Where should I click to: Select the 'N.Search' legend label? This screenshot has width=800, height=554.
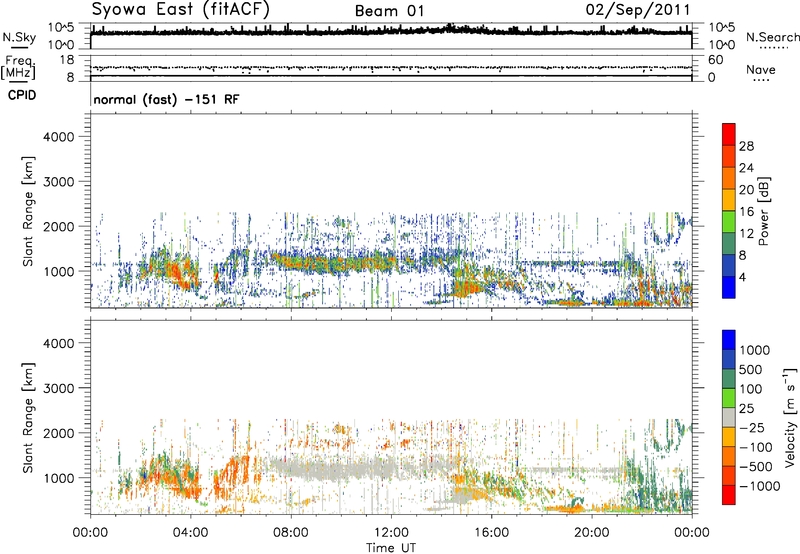772,37
